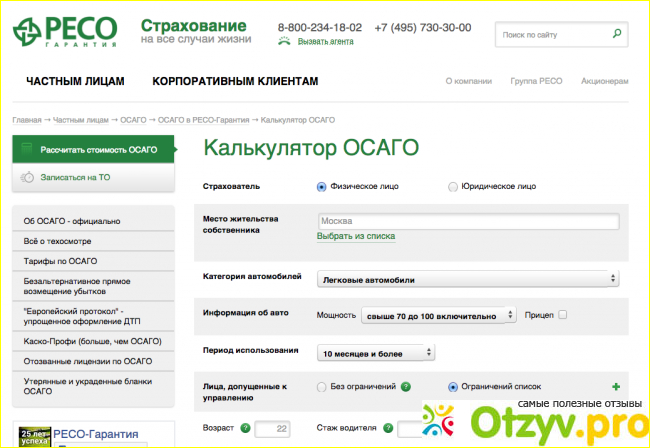Screen dimensions: 650x448
Task: Click help icon next to 'Возраст'
Action: [244, 428]
